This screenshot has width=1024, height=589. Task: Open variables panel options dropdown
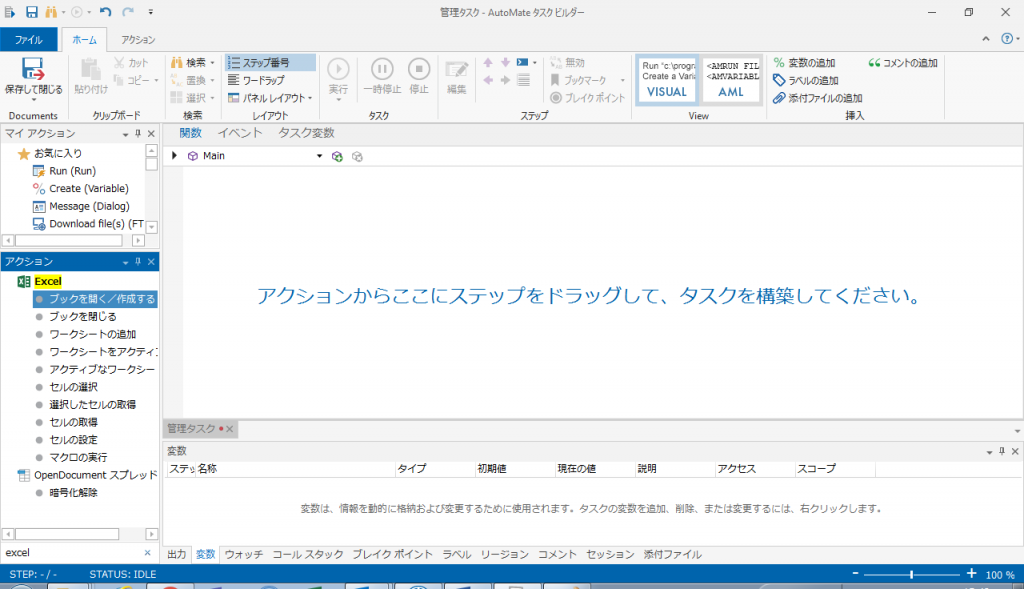pyautogui.click(x=989, y=451)
